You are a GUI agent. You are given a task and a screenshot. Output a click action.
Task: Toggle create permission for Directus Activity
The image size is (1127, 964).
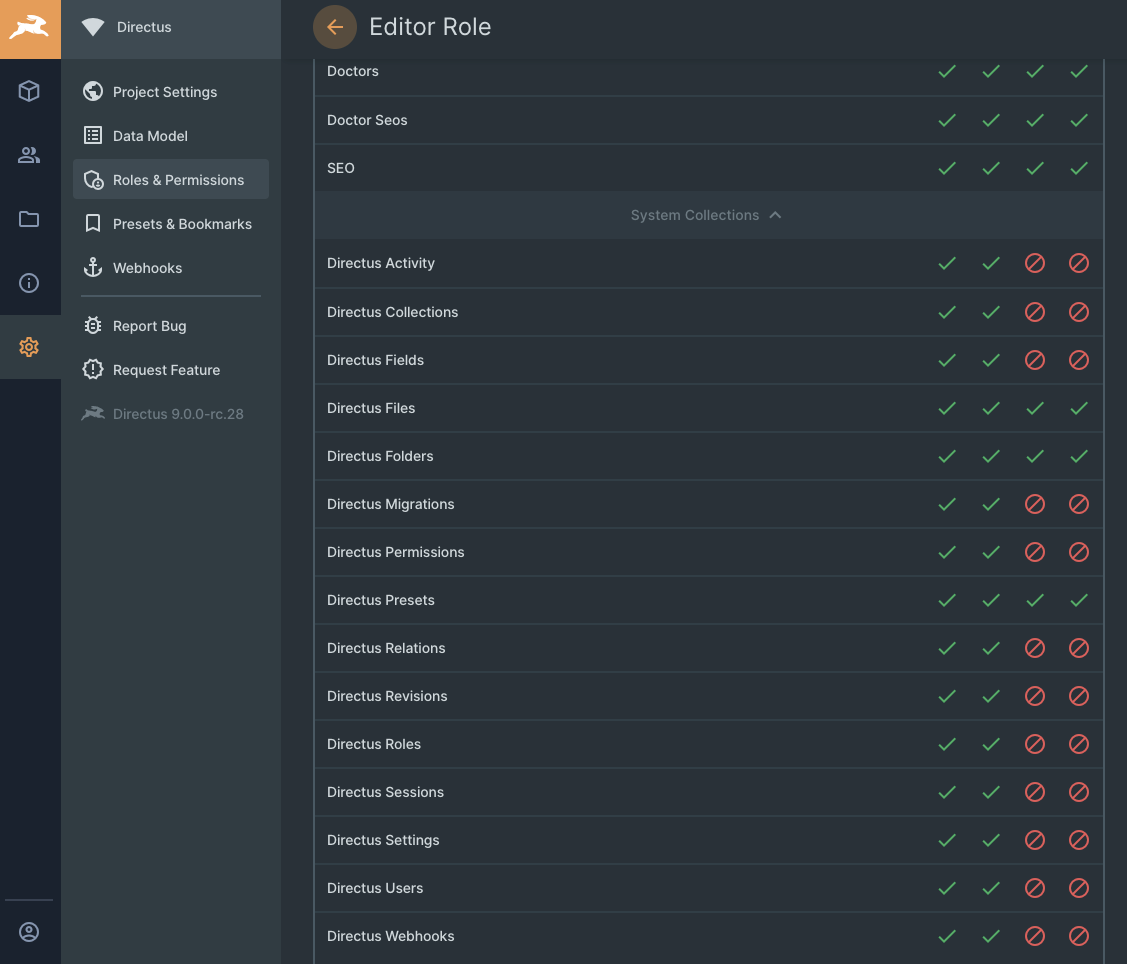947,263
